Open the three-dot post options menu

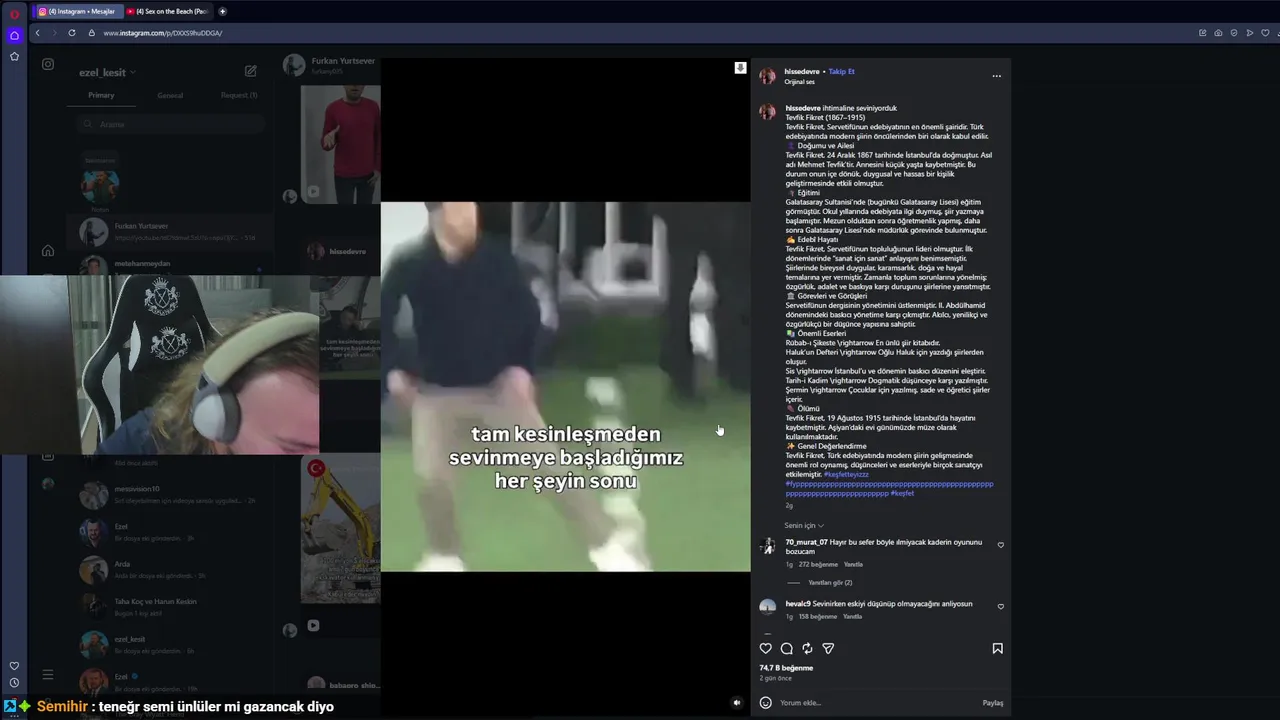point(996,76)
